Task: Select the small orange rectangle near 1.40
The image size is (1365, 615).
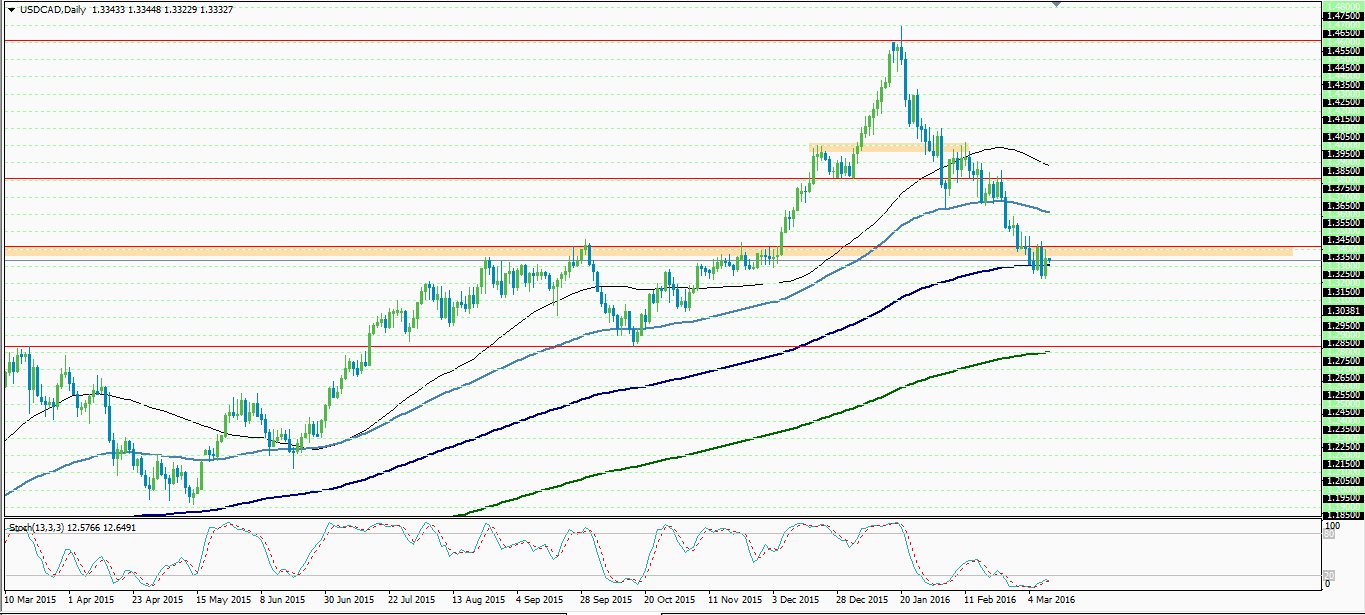Action: click(888, 148)
